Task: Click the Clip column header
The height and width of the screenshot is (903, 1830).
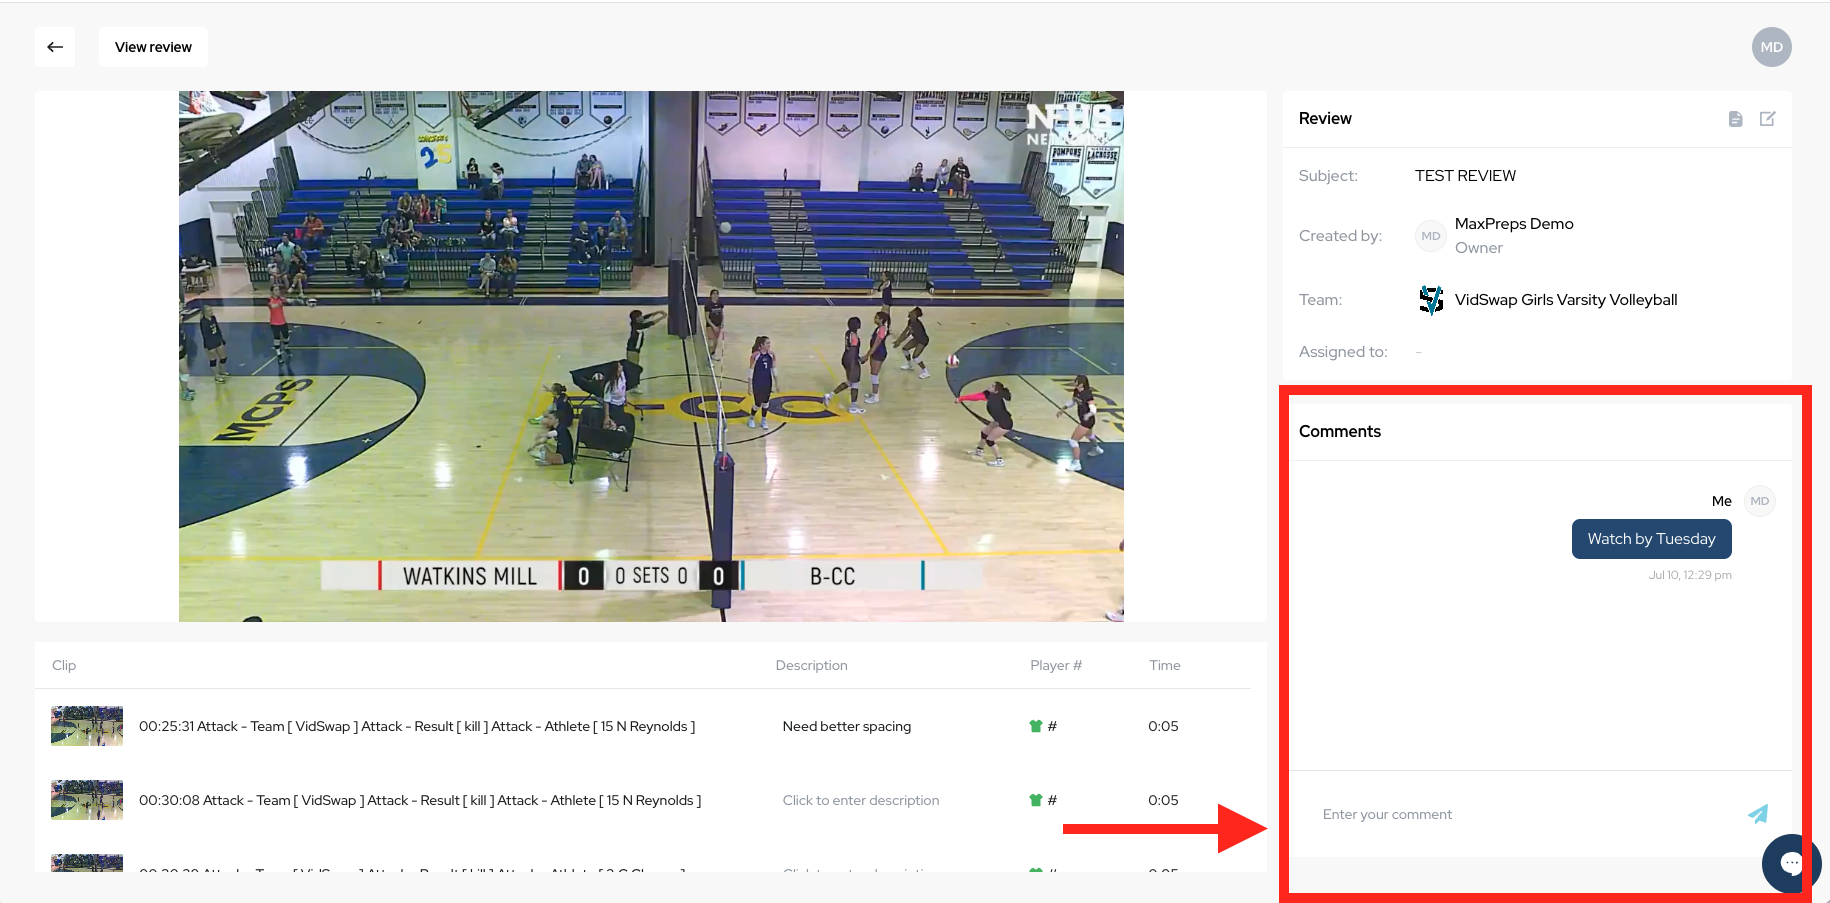Action: (64, 665)
